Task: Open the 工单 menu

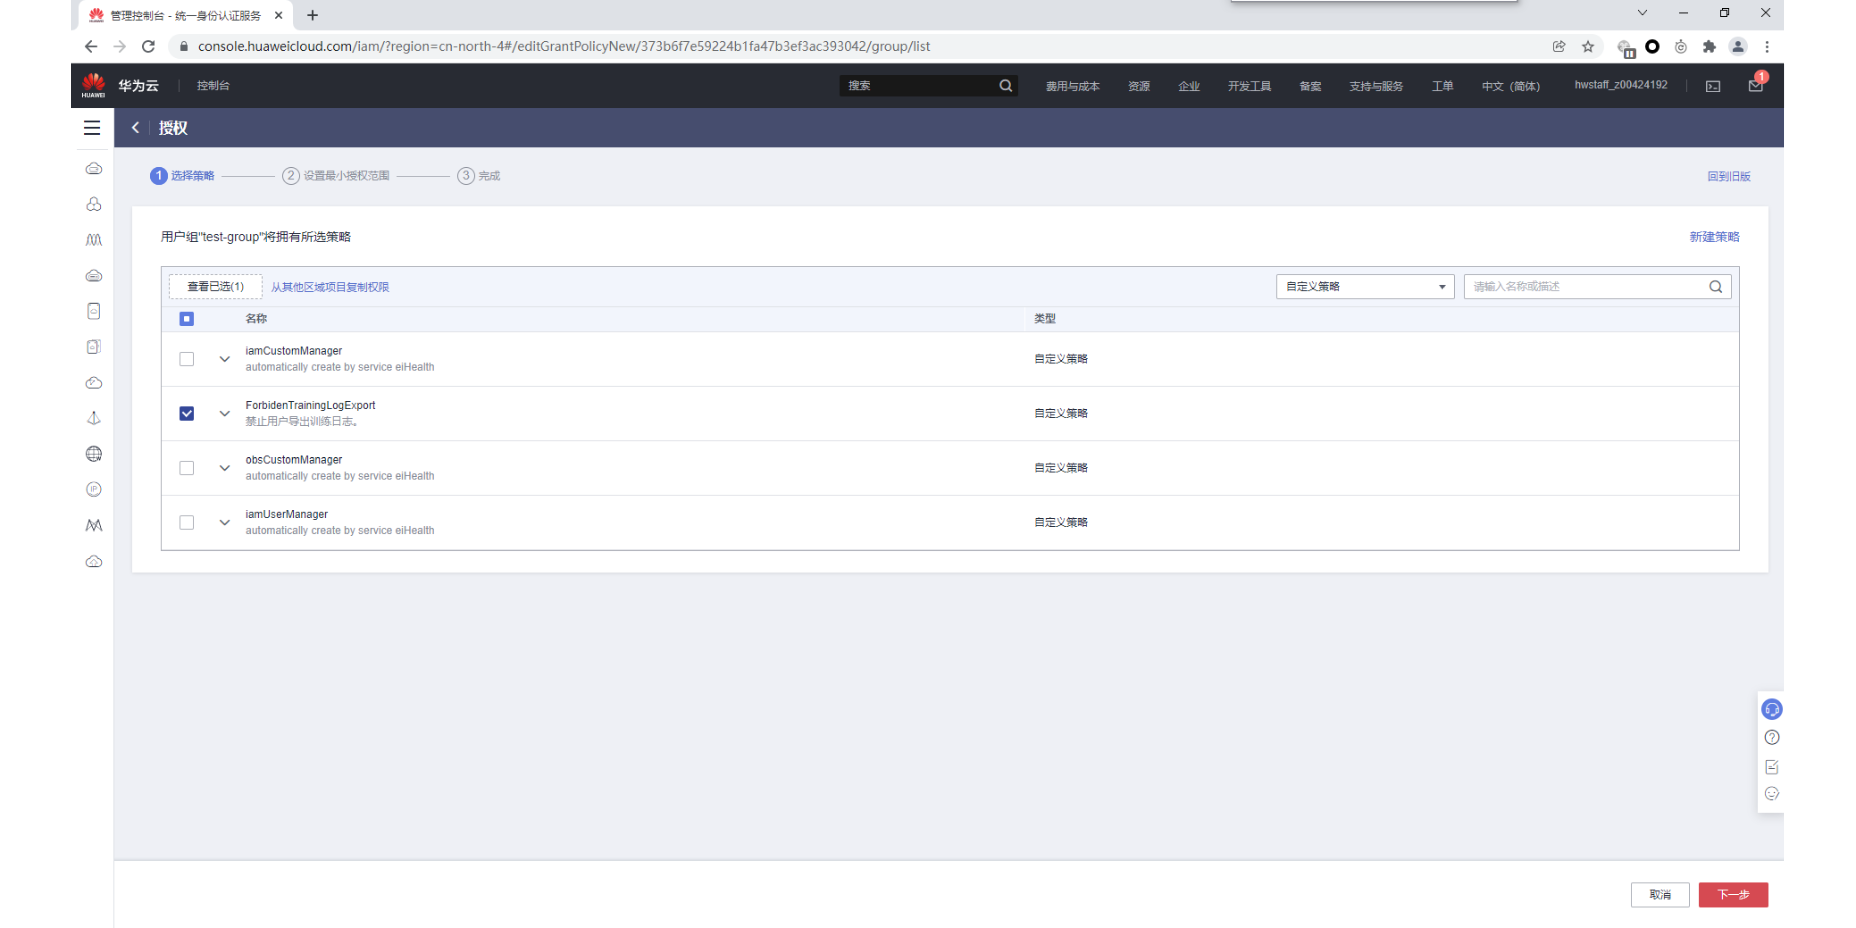Action: pyautogui.click(x=1442, y=86)
